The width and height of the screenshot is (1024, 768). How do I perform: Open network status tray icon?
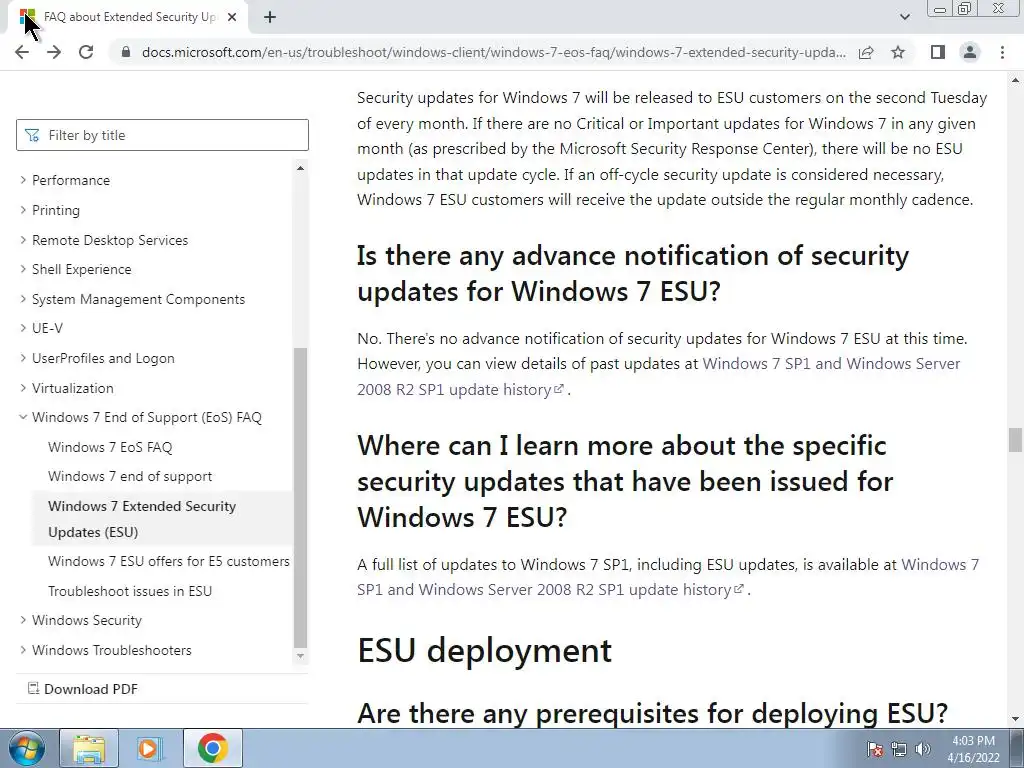point(899,749)
